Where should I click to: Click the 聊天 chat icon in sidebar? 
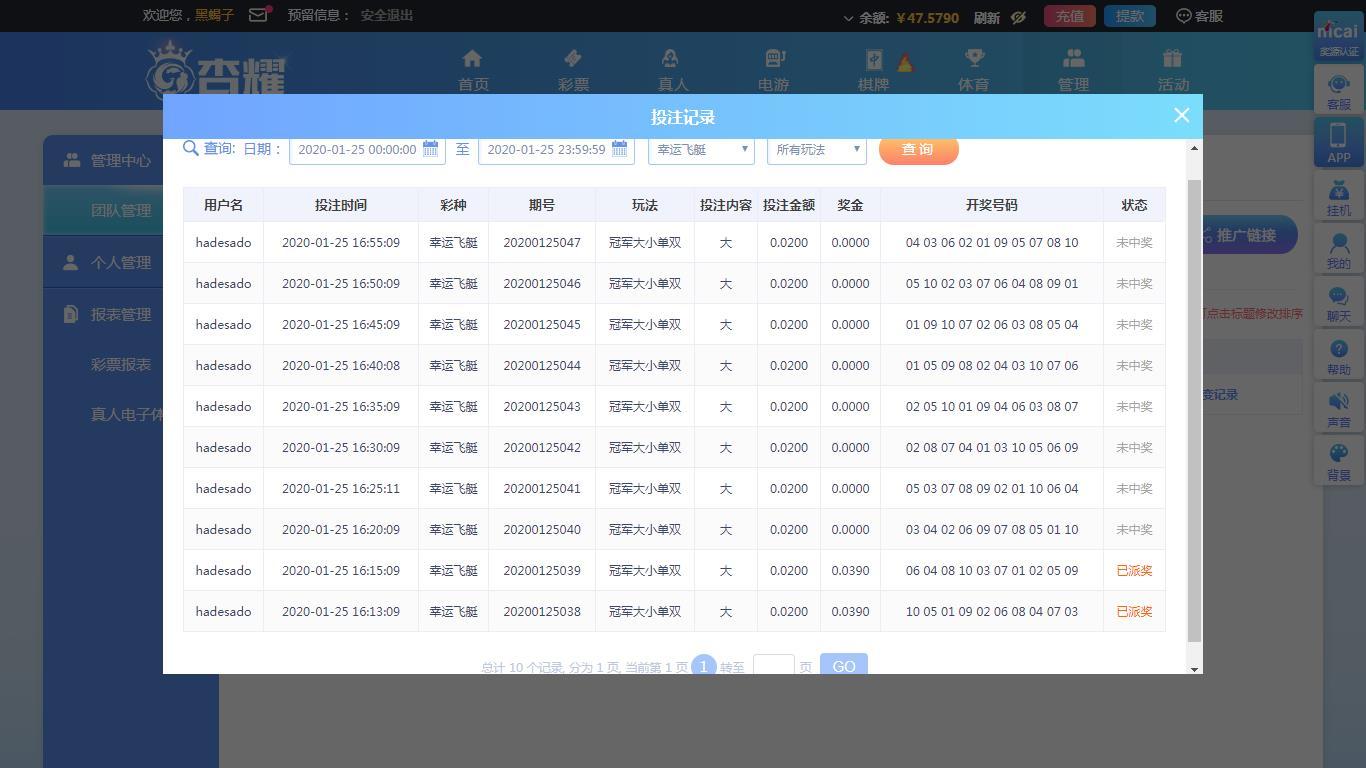pyautogui.click(x=1338, y=304)
